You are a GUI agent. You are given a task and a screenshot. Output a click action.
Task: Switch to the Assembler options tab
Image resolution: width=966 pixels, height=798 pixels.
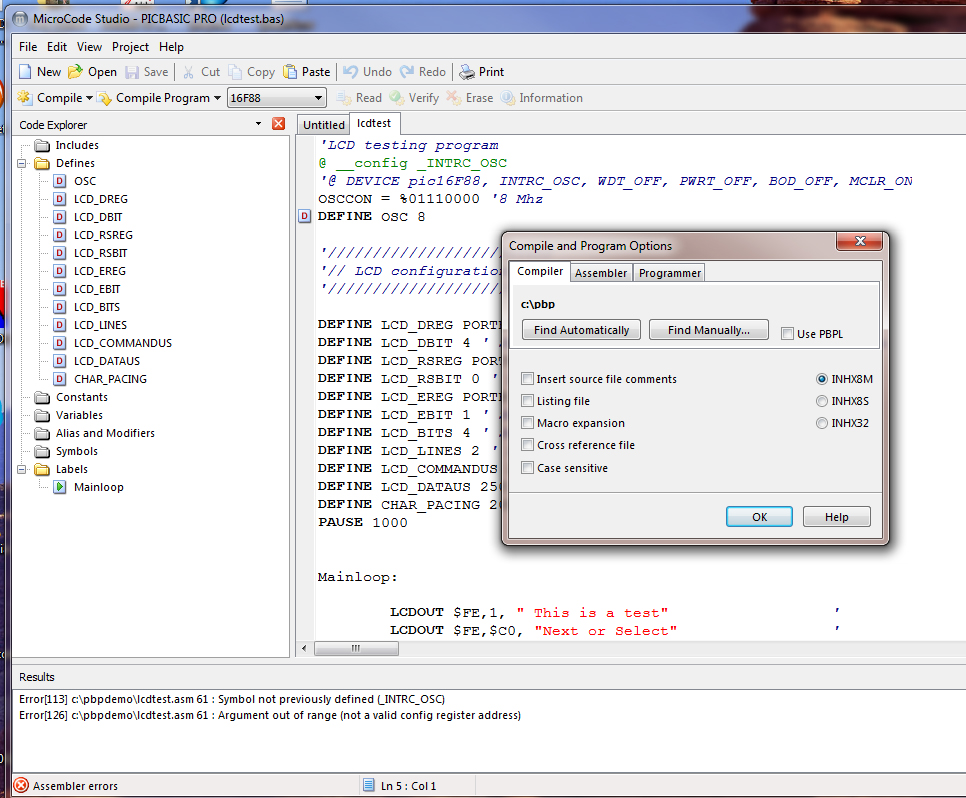point(601,273)
